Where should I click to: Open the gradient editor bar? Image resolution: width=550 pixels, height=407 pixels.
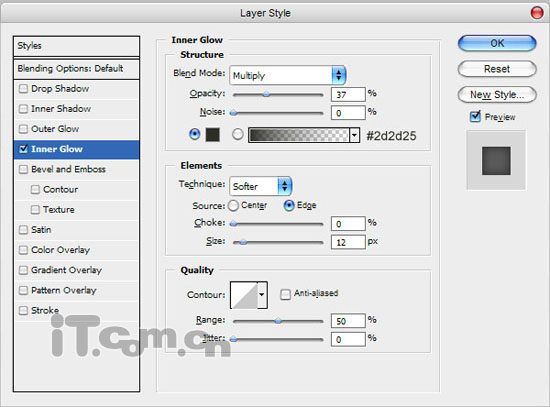coord(299,135)
